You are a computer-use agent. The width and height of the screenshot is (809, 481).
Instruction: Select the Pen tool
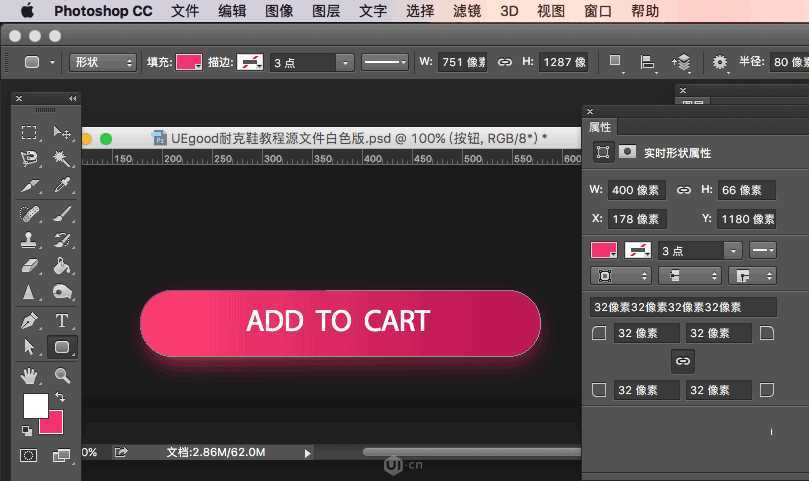30,321
